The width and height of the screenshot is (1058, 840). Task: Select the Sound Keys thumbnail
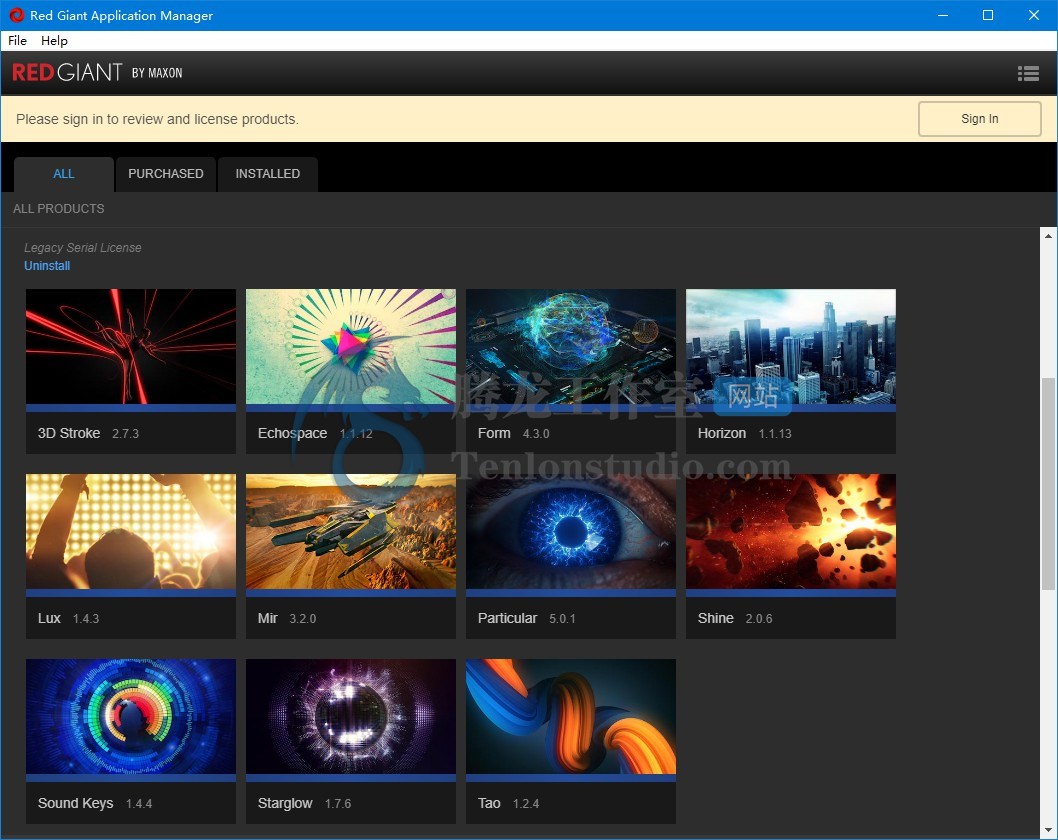(x=131, y=717)
